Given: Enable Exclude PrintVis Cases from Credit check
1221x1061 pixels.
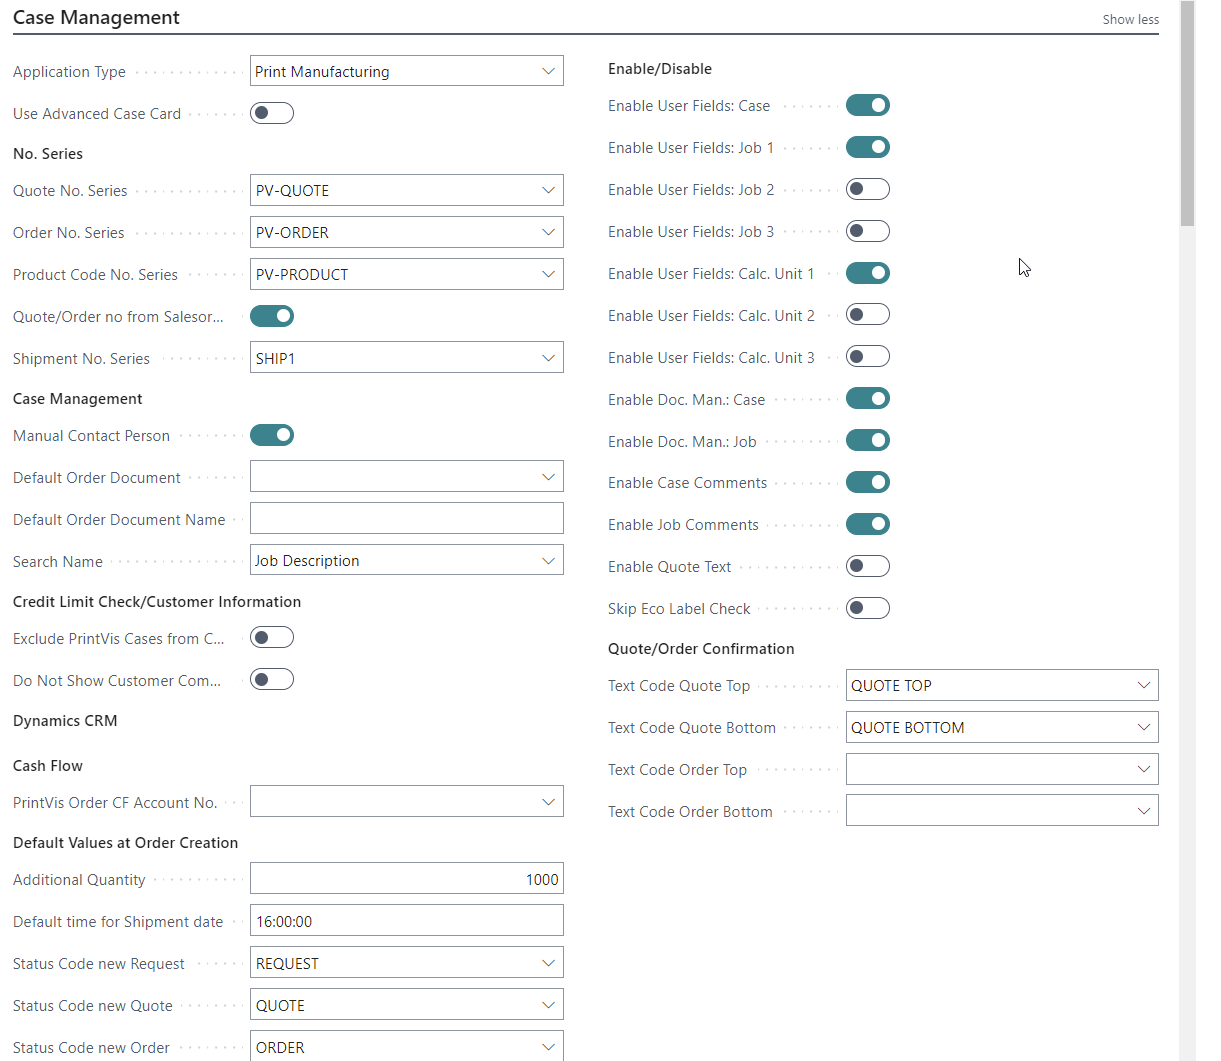Looking at the screenshot, I should pos(271,637).
